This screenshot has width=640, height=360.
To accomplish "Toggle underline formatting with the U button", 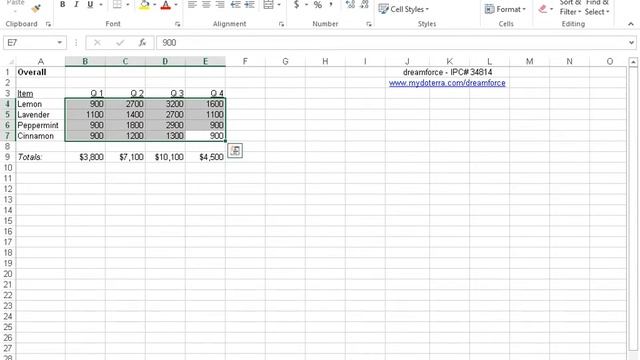I will tap(90, 4).
